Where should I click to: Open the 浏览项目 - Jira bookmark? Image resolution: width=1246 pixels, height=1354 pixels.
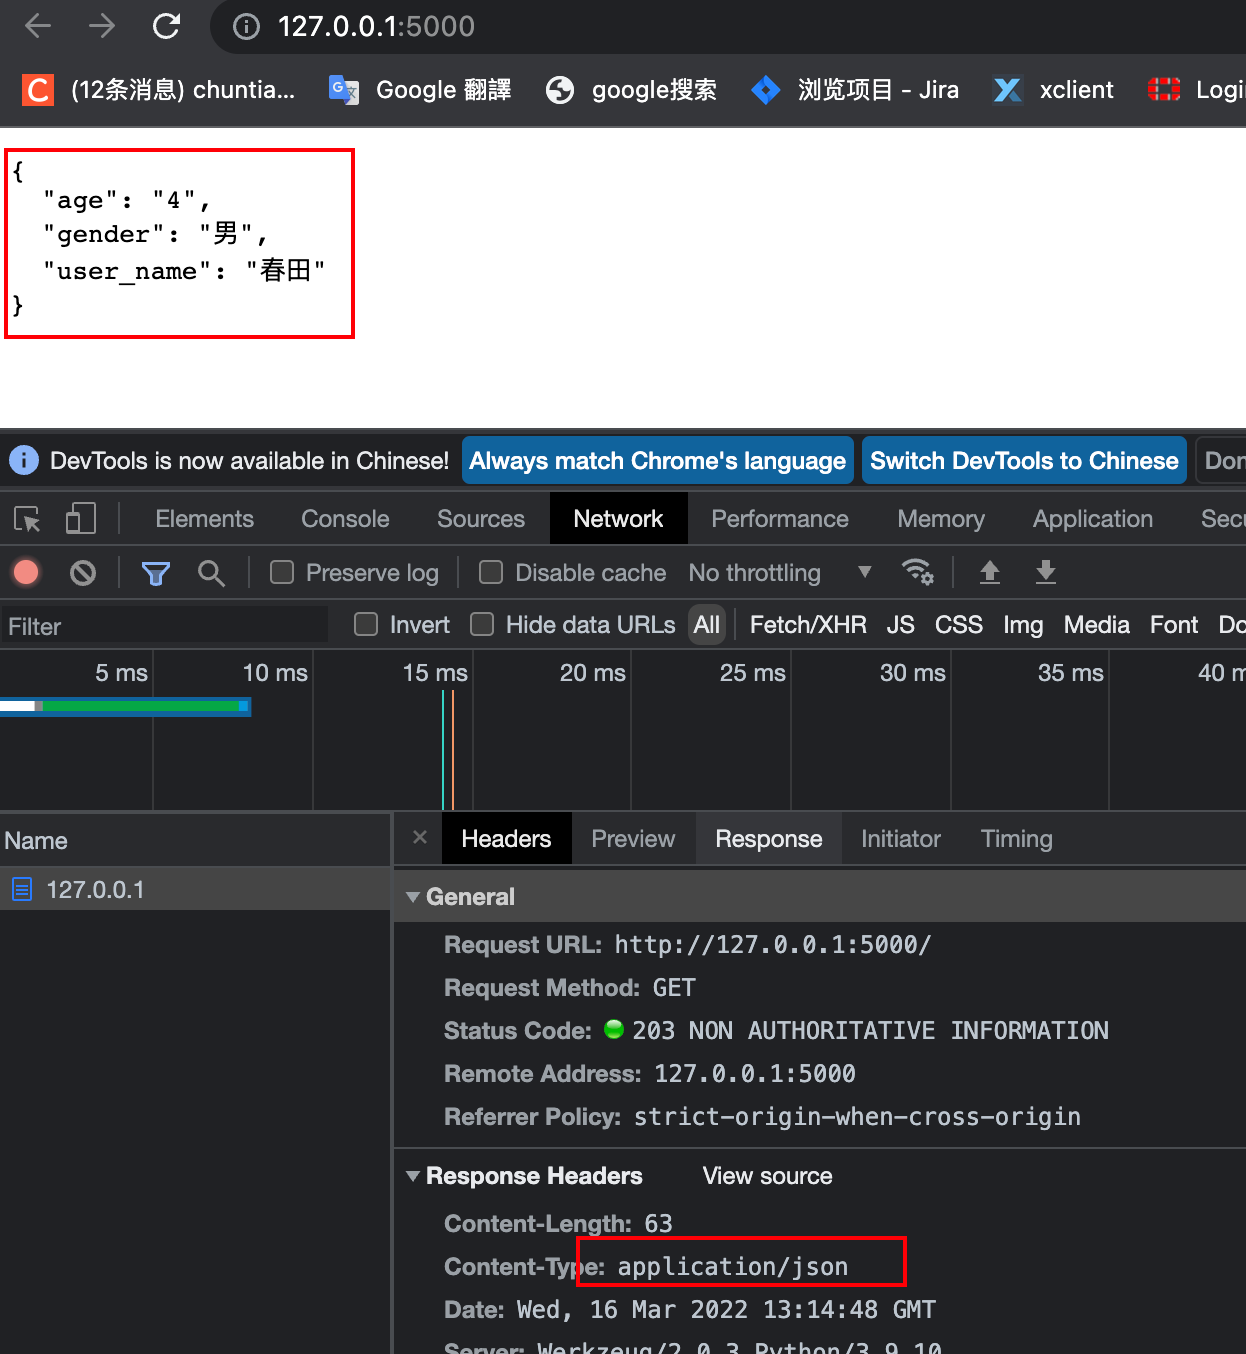pos(855,90)
